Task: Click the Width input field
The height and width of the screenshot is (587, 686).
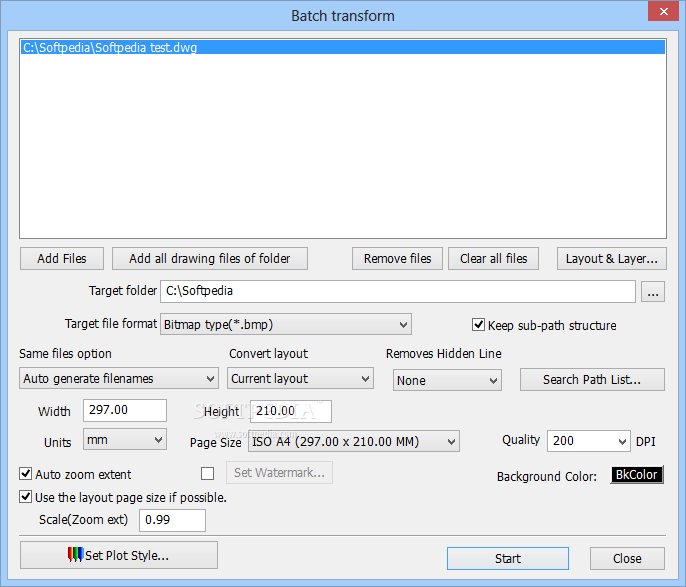Action: coord(125,410)
